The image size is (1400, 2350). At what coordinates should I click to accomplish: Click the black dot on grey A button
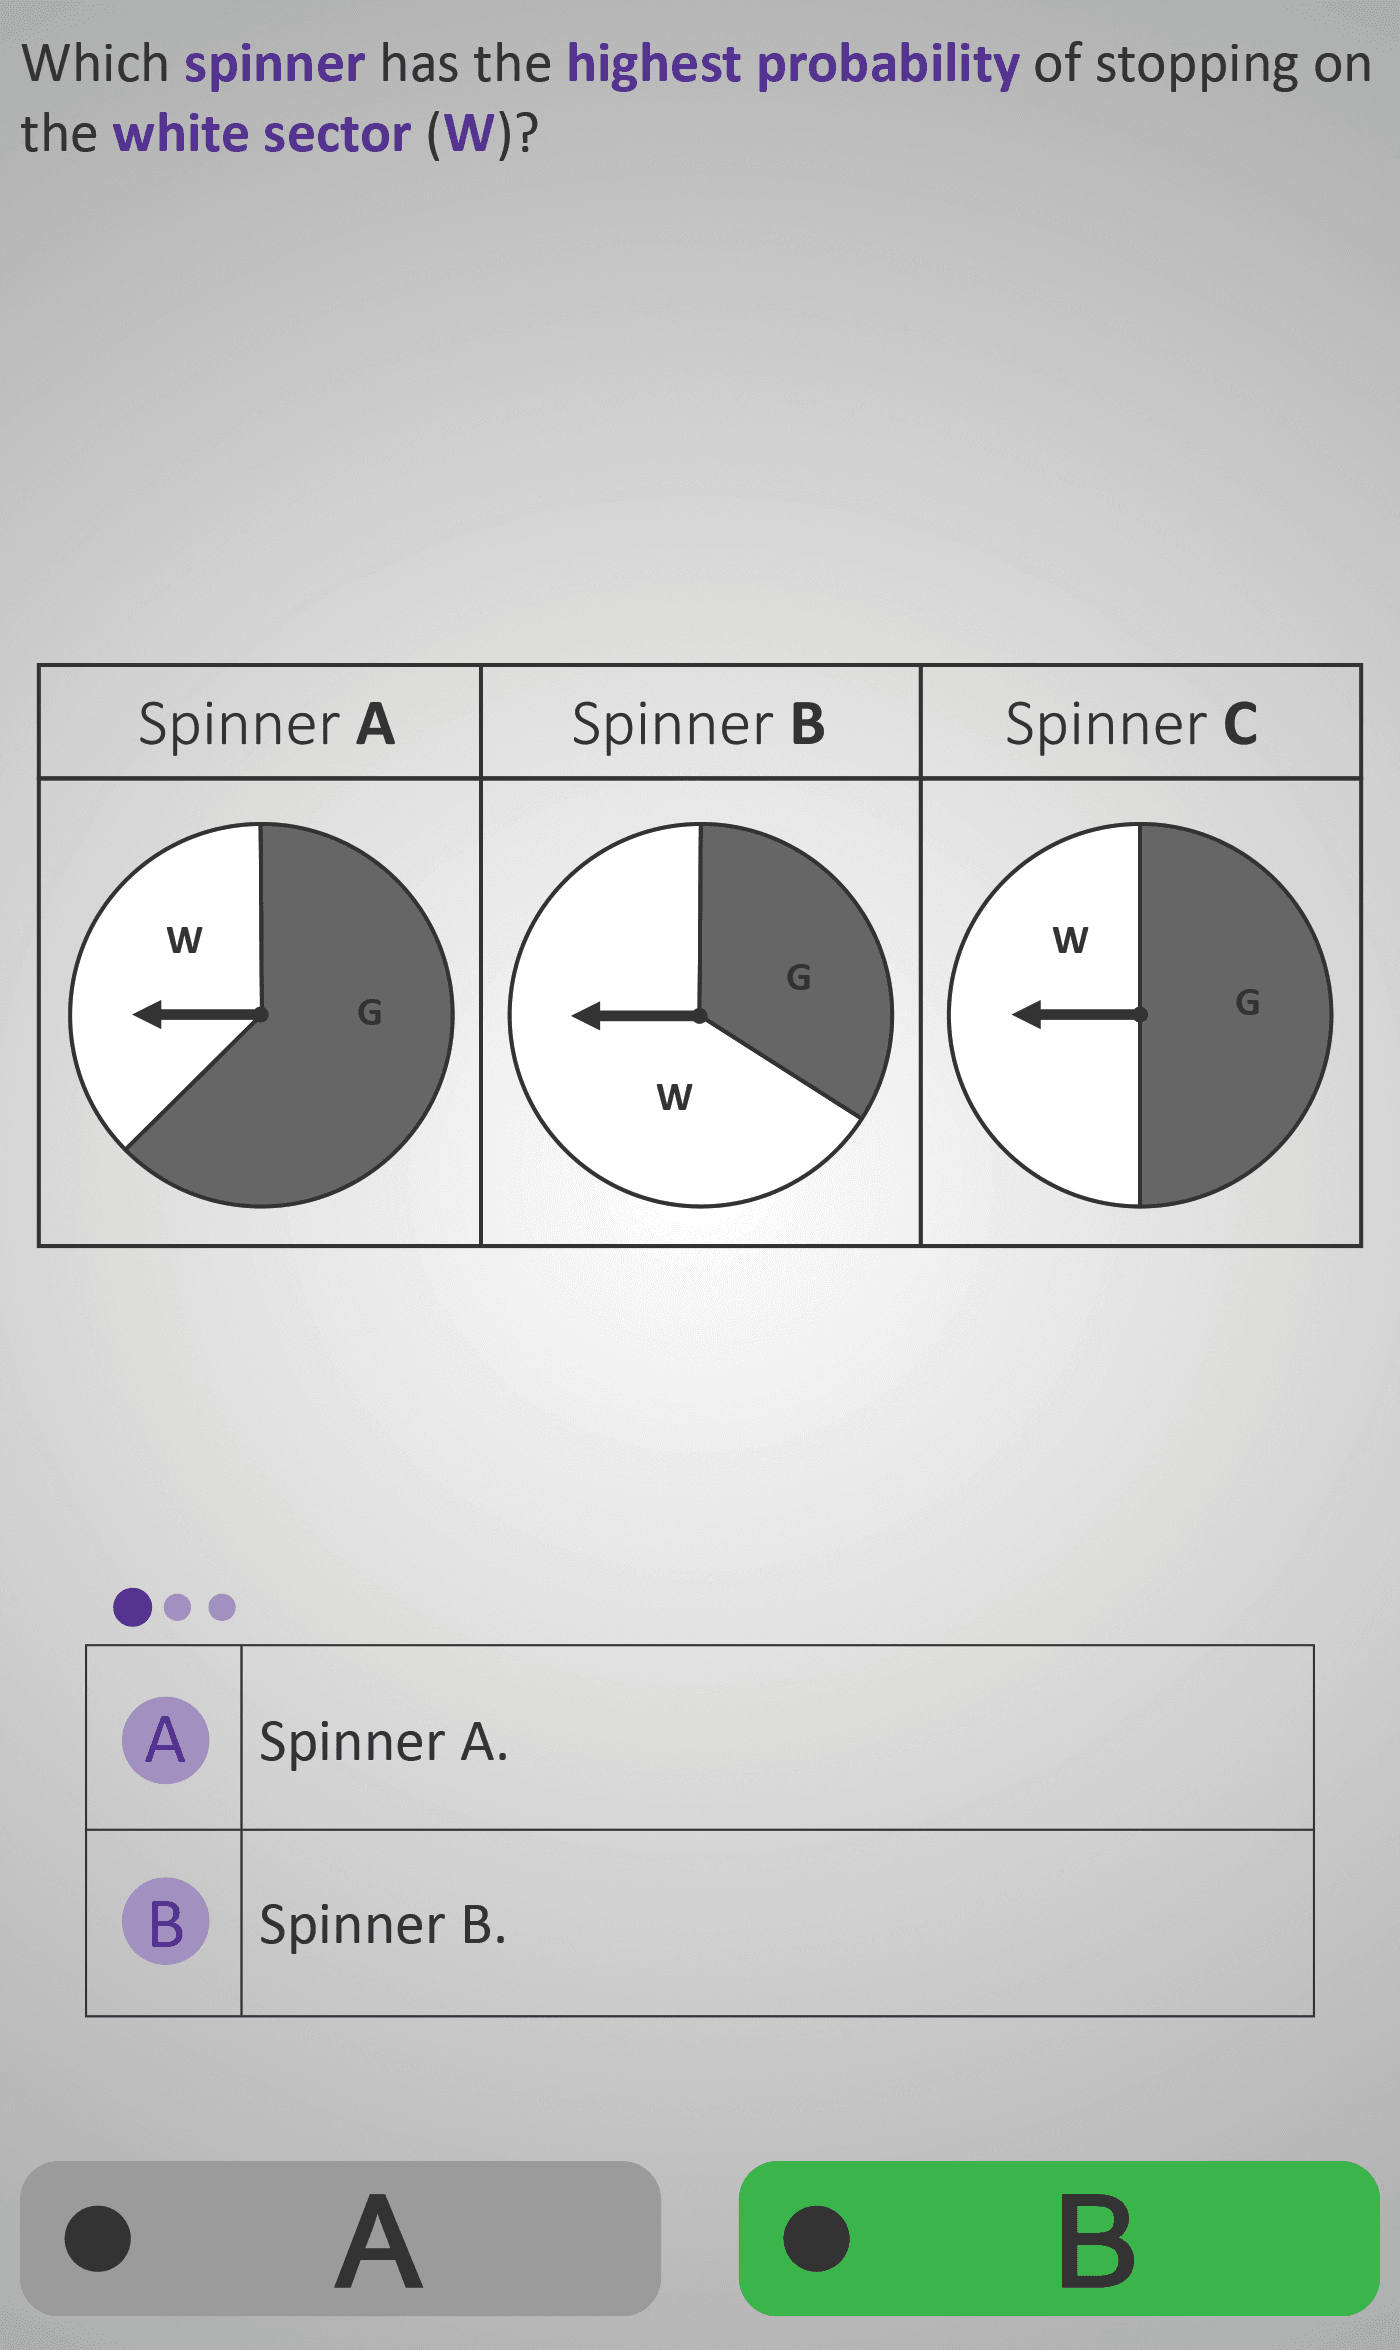point(98,2238)
